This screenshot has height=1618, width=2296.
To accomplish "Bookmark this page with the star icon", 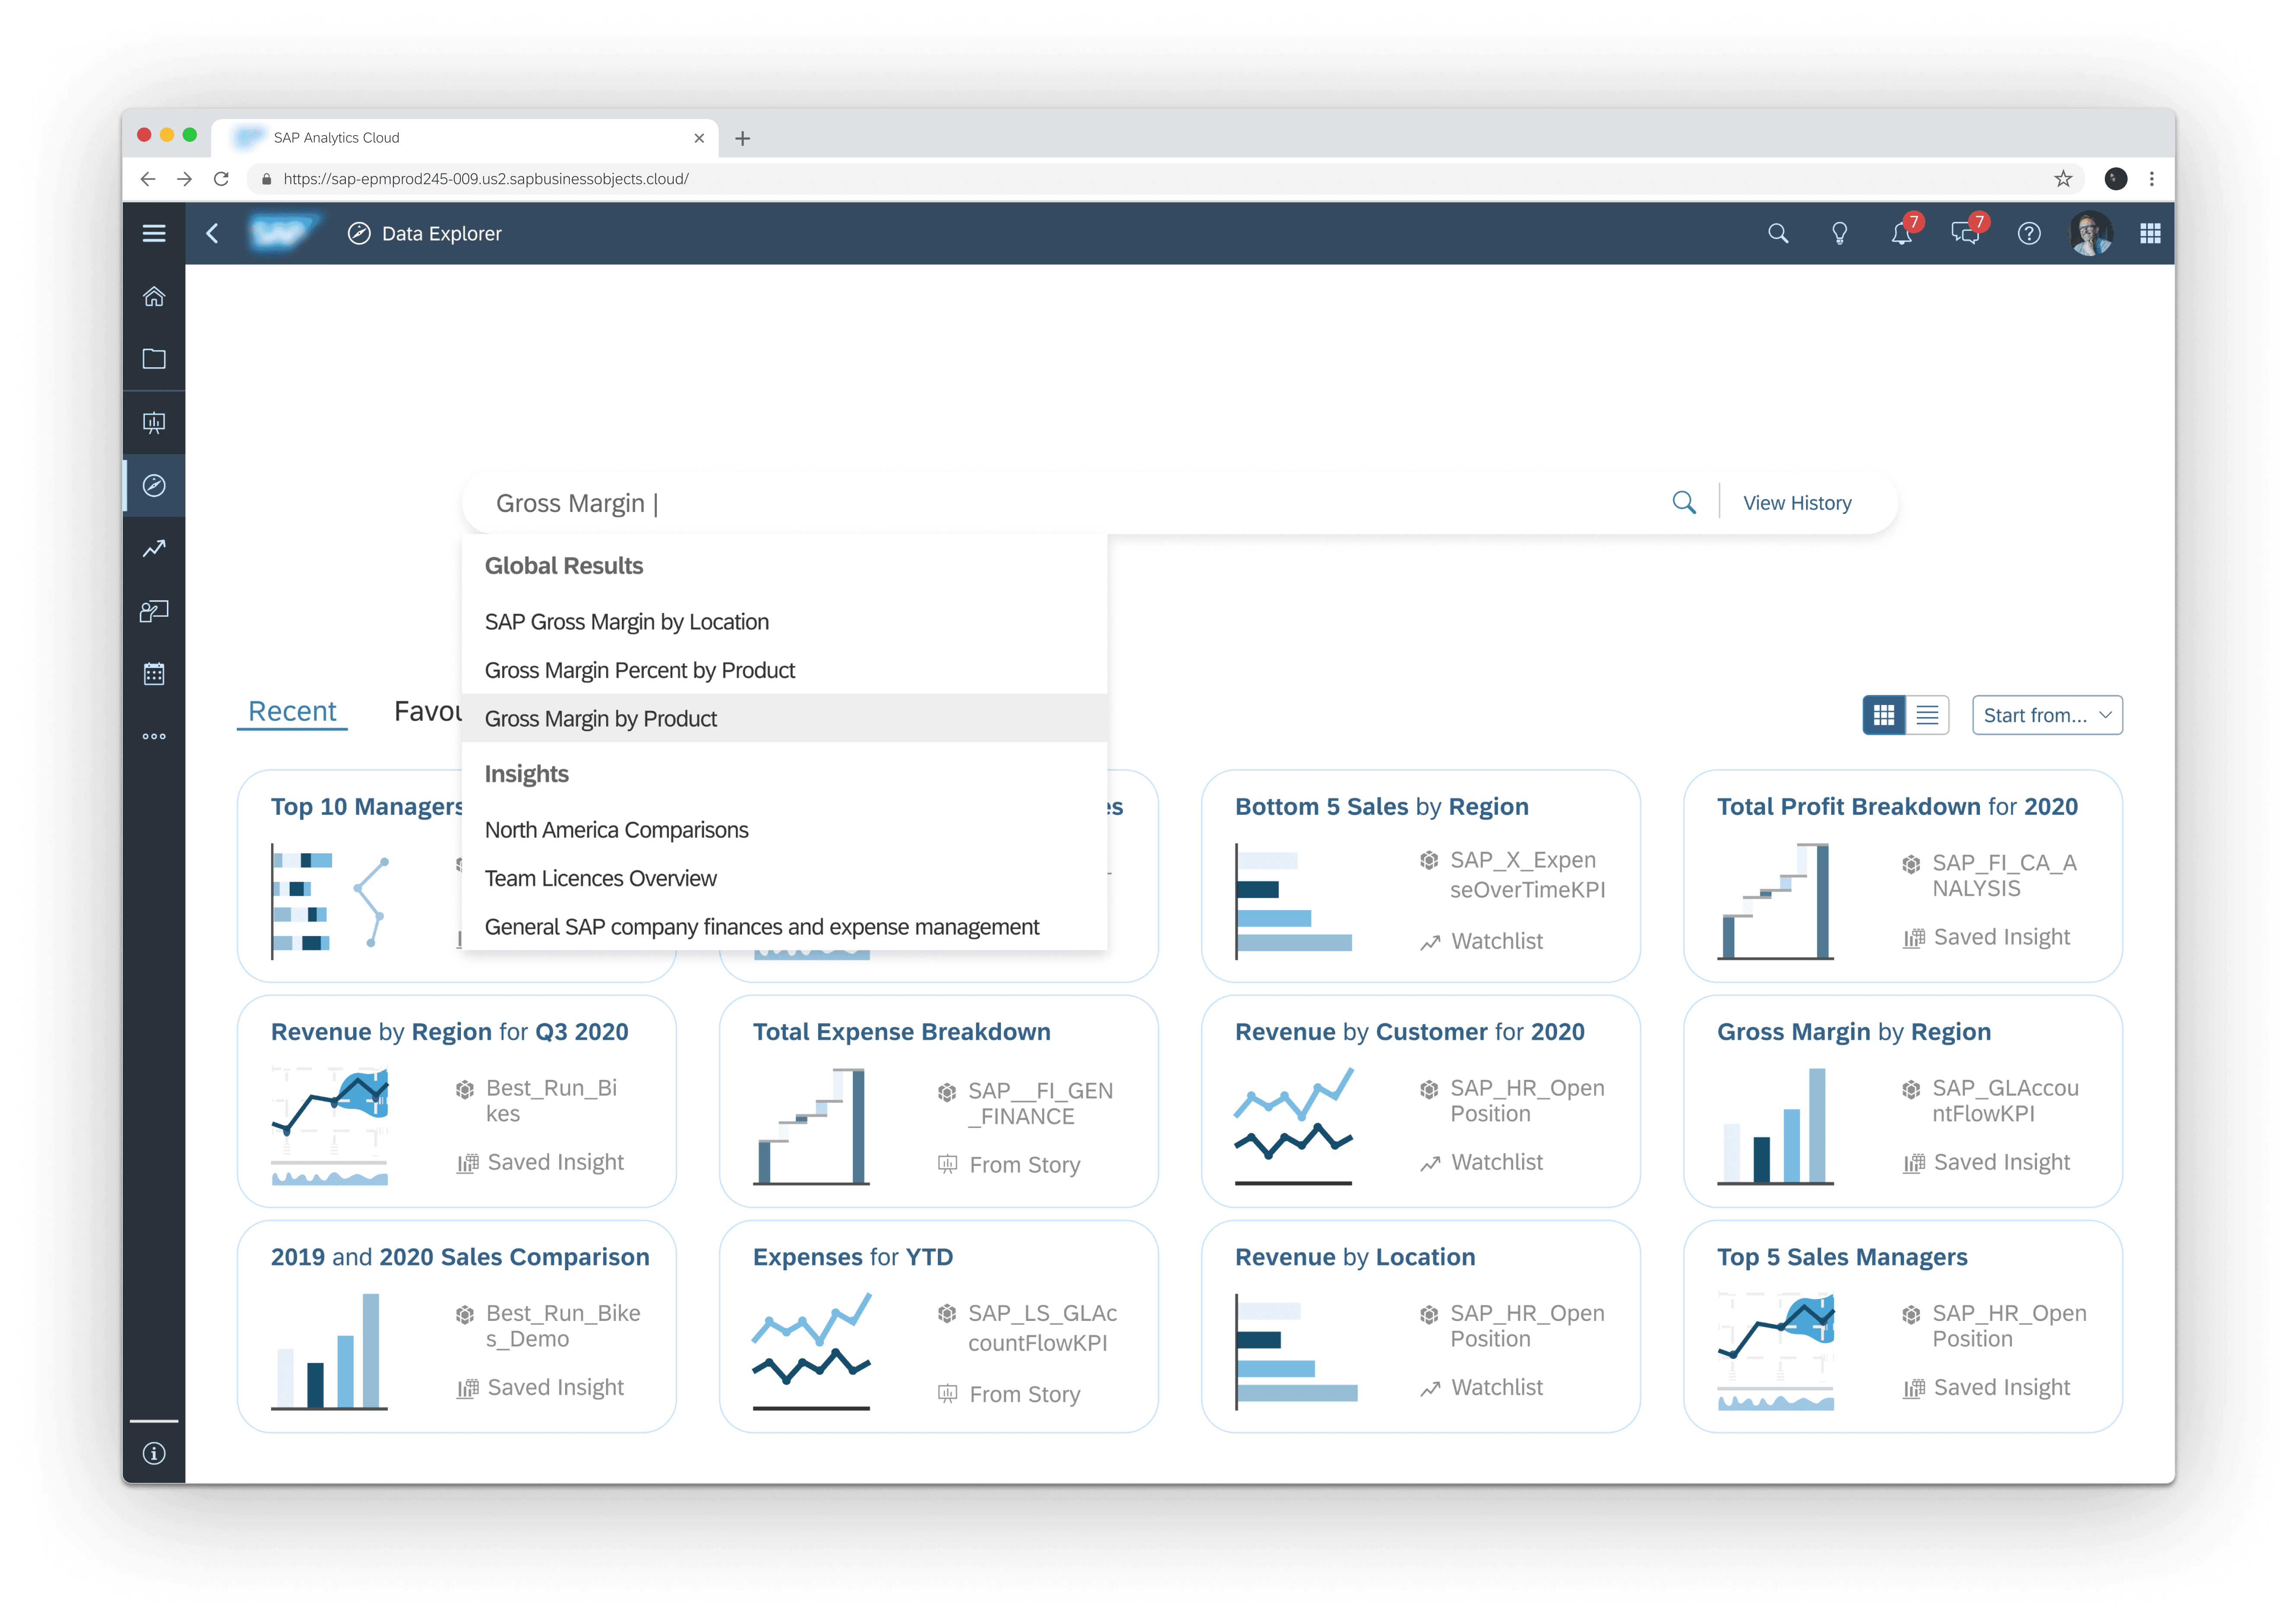I will tap(2063, 179).
